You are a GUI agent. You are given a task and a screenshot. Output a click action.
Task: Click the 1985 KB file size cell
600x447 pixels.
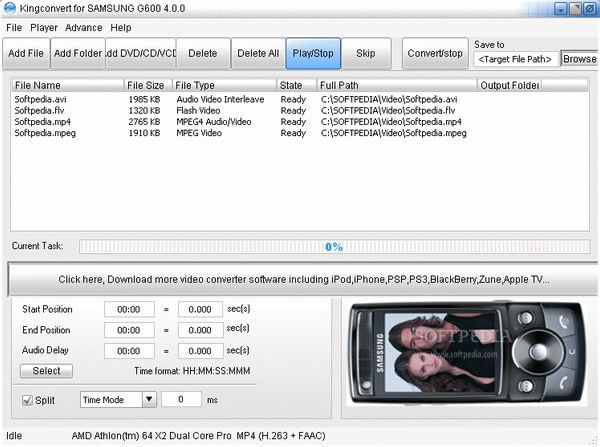pyautogui.click(x=144, y=100)
